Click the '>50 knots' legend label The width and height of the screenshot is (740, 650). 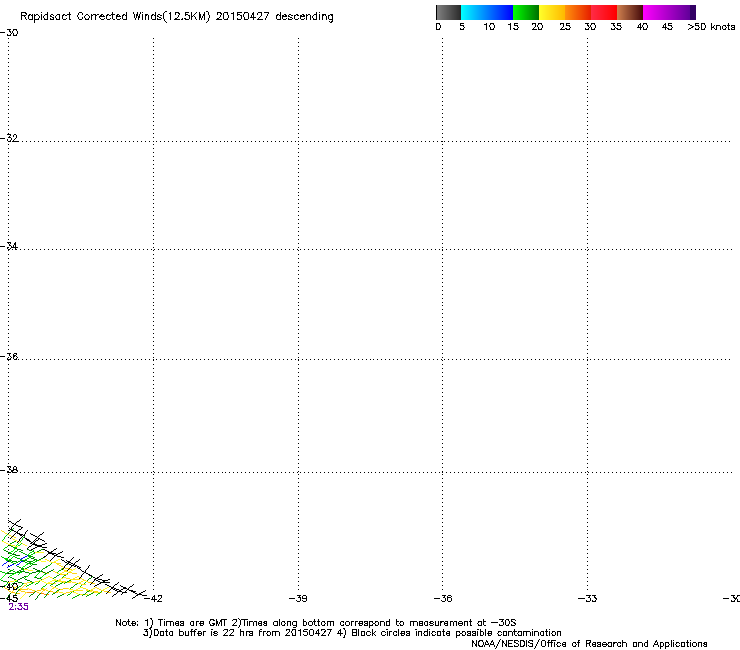point(711,27)
